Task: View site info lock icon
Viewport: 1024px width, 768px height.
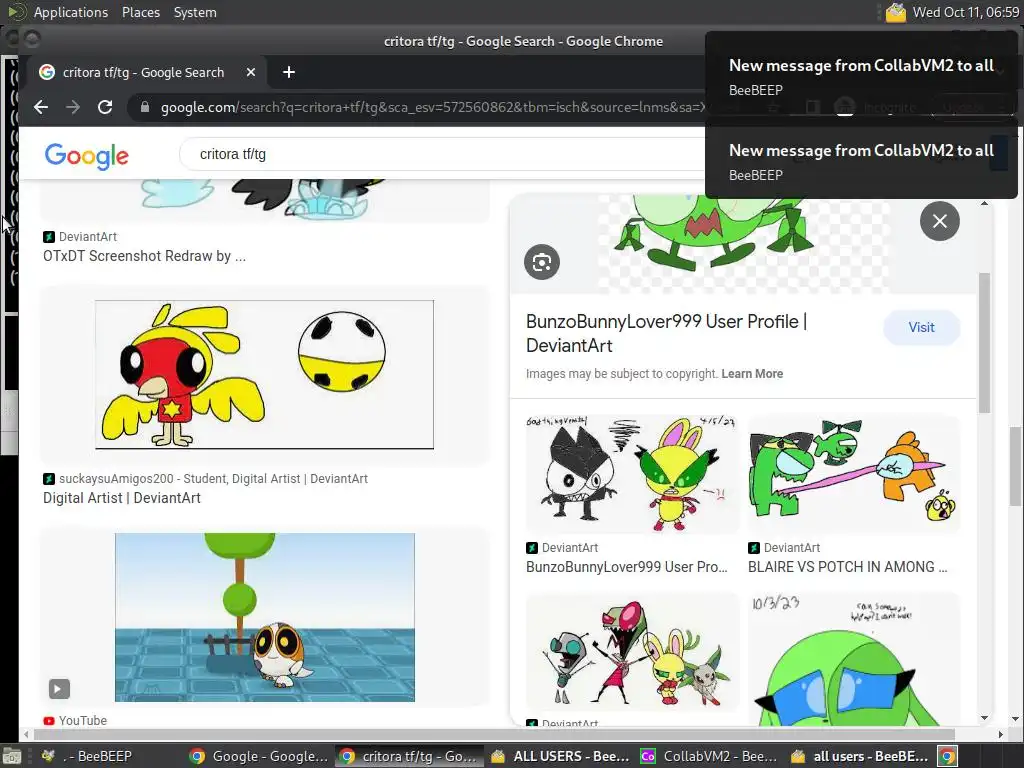Action: 145,107
